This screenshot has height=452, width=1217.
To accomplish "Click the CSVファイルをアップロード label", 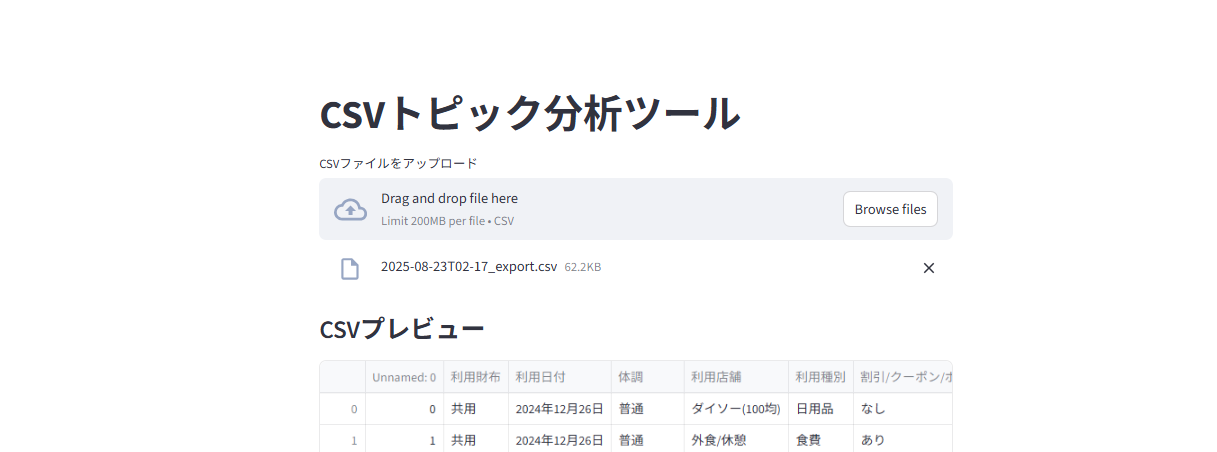I will [x=398, y=163].
